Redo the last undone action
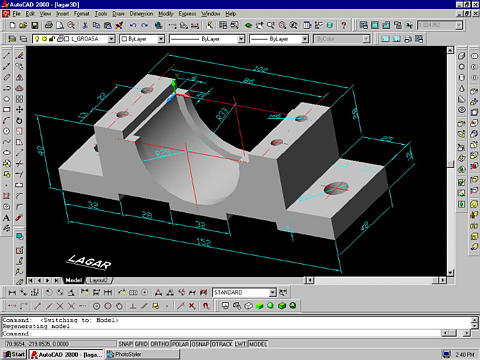480x360 pixels. [144, 25]
